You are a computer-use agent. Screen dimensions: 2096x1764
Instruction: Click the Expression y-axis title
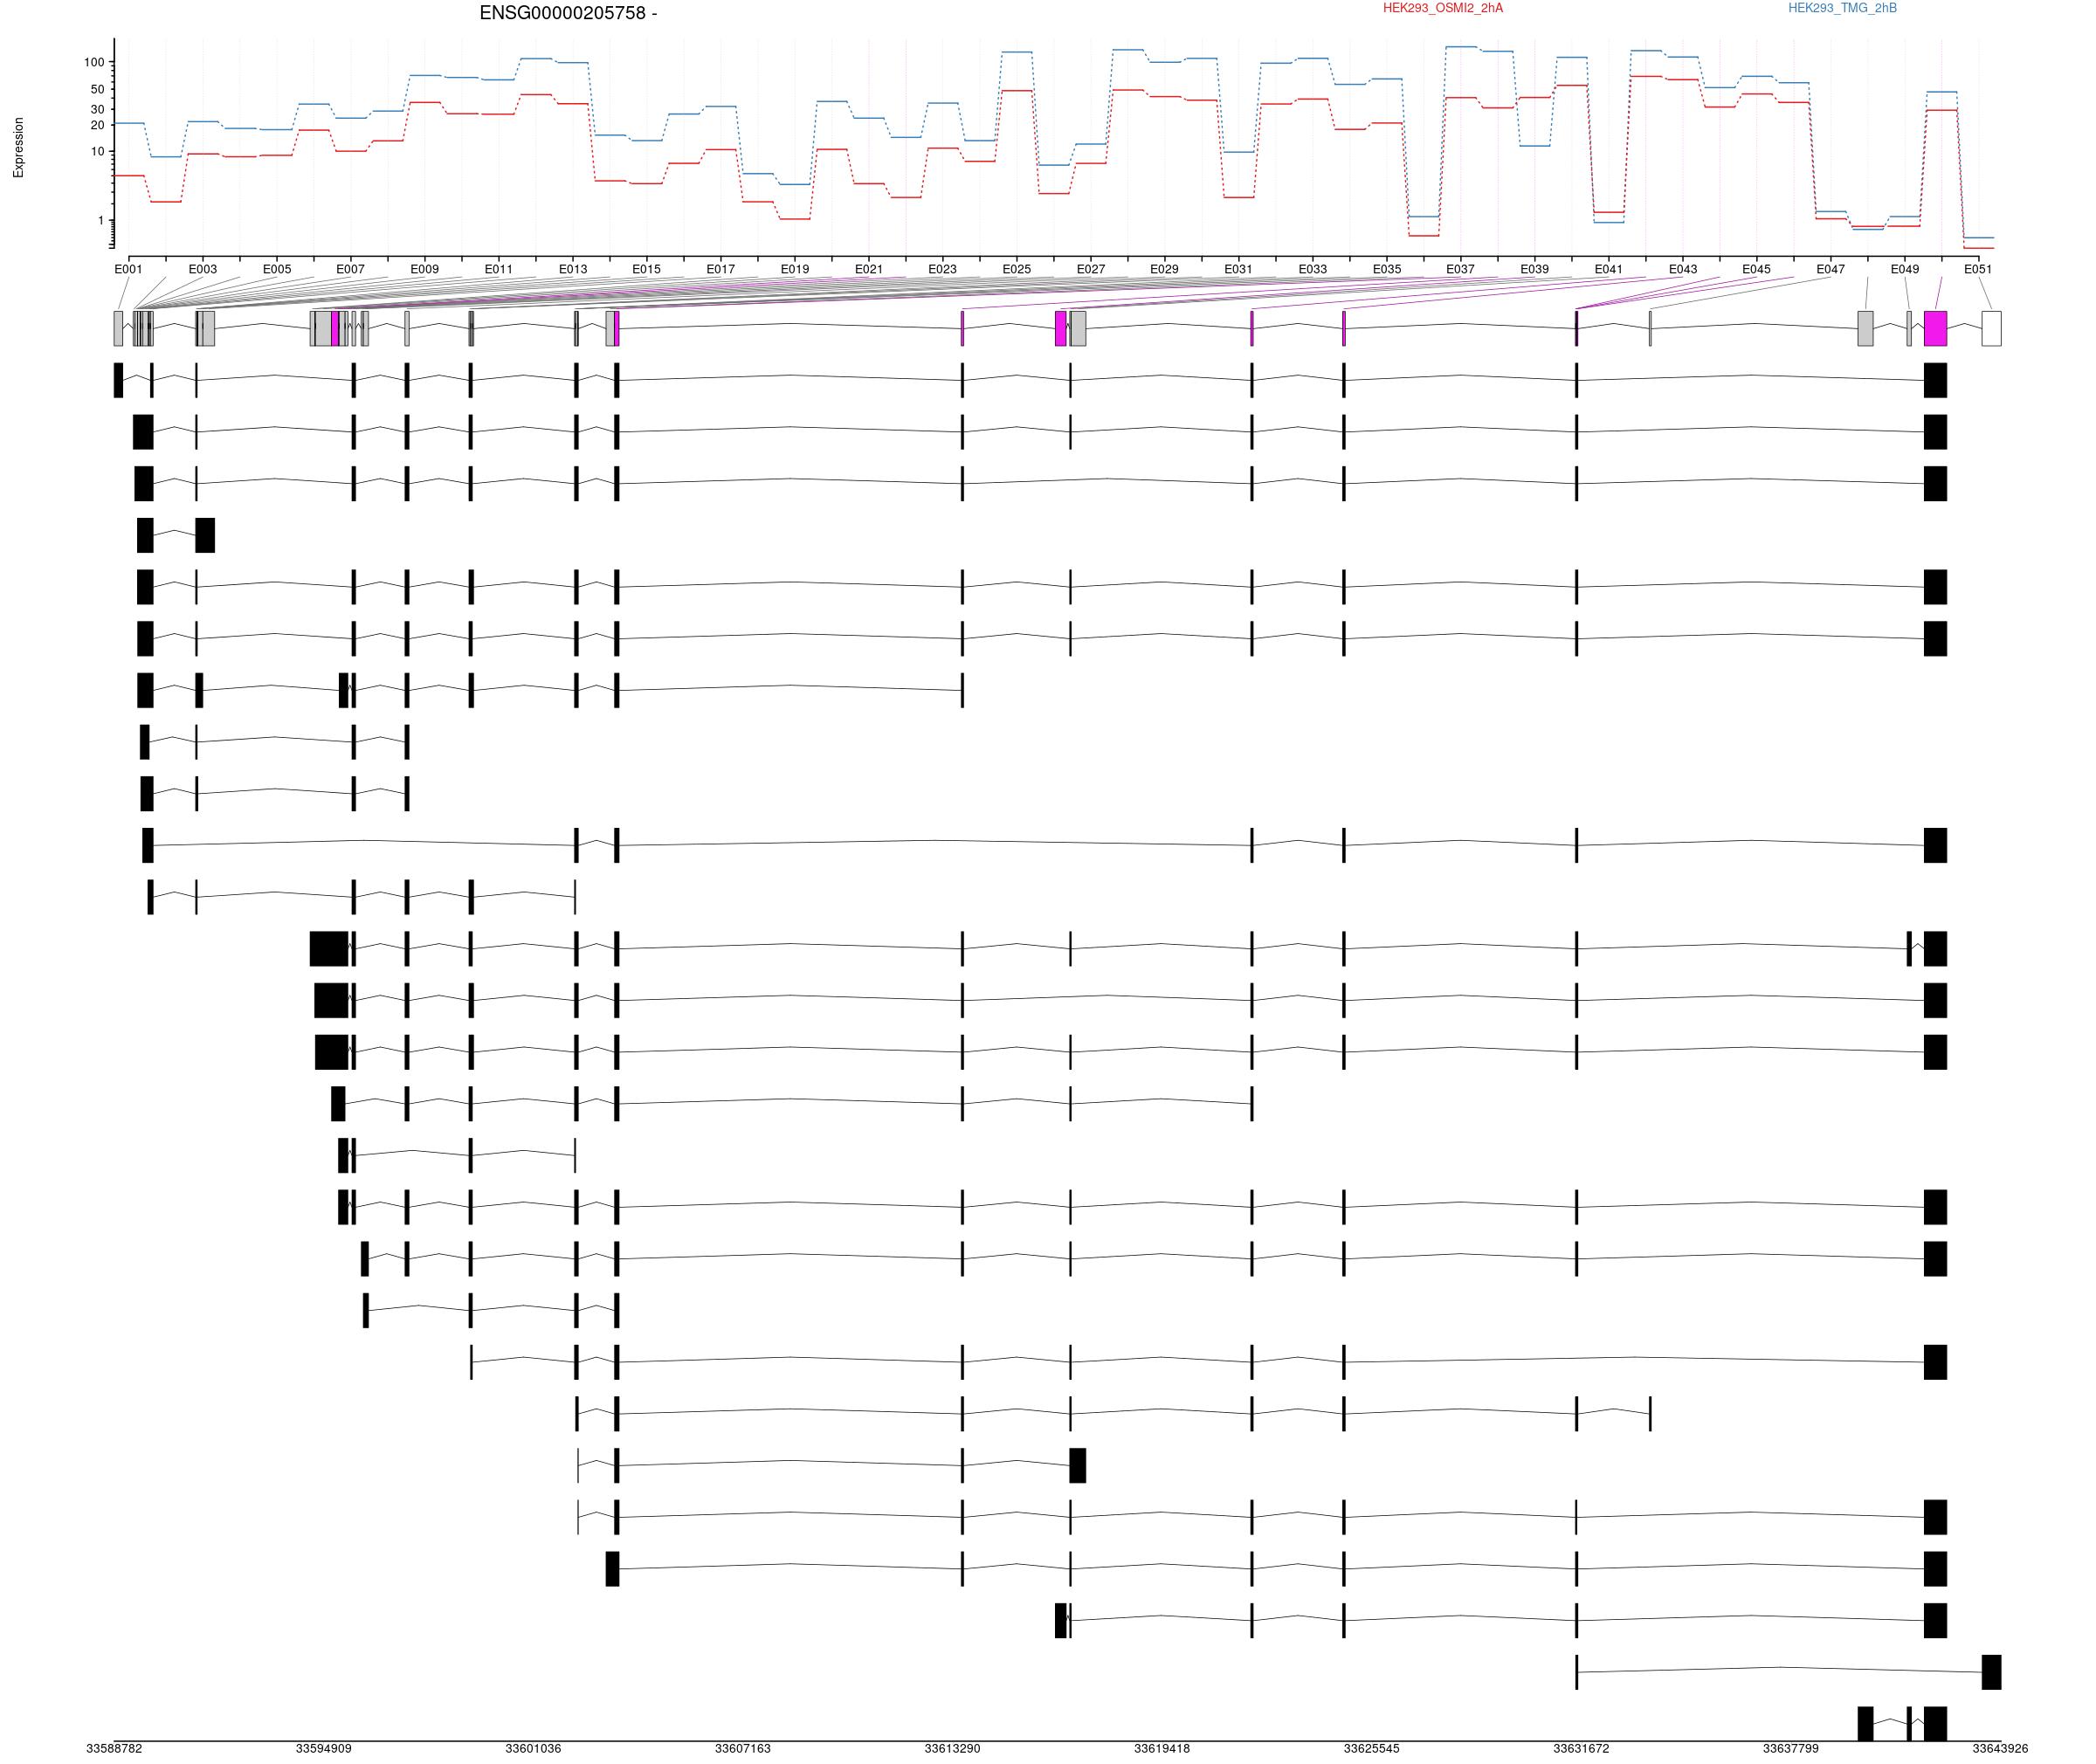point(18,148)
